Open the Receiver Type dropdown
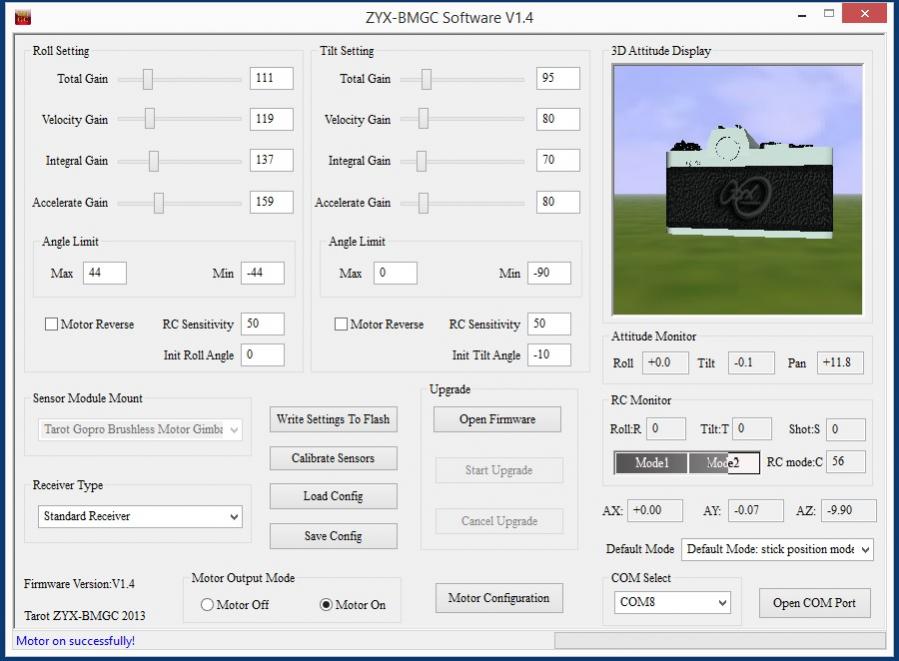The image size is (899, 661). (140, 517)
